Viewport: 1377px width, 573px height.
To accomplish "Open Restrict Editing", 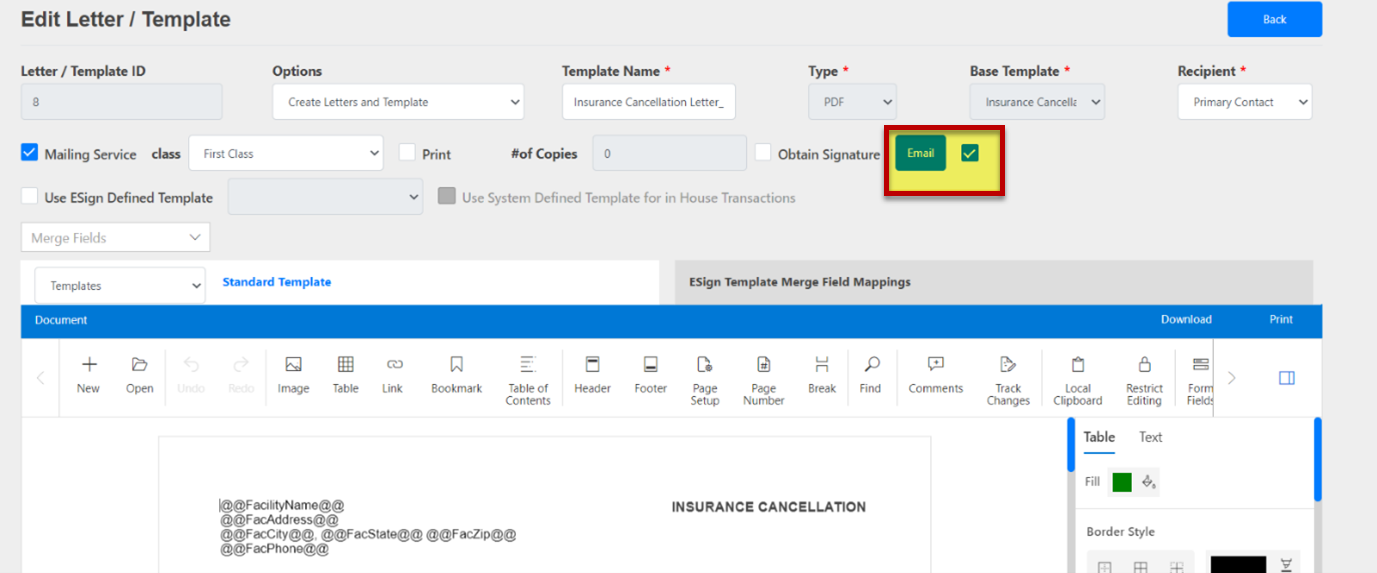I will pos(1144,380).
